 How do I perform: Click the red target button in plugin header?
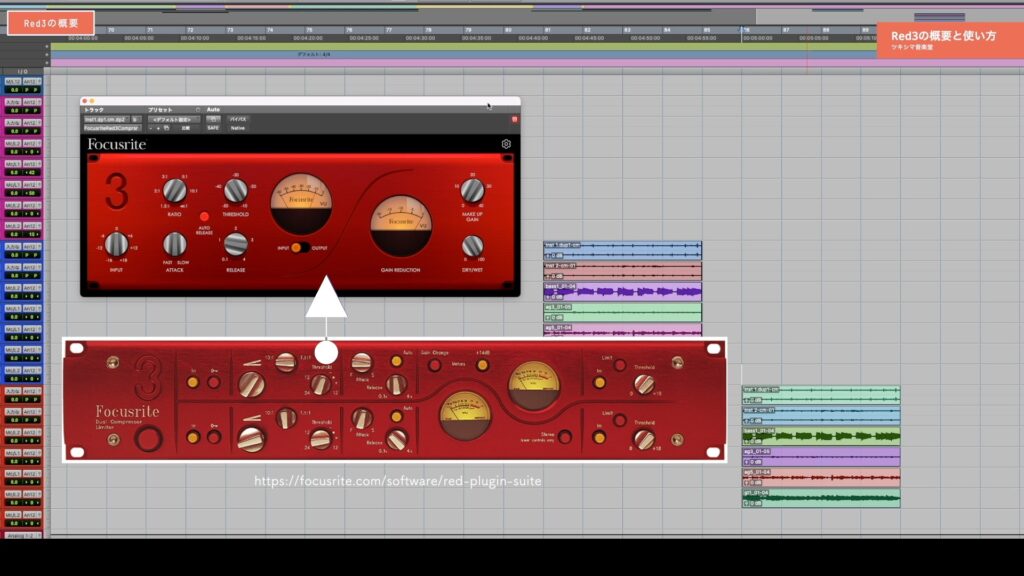click(x=514, y=120)
